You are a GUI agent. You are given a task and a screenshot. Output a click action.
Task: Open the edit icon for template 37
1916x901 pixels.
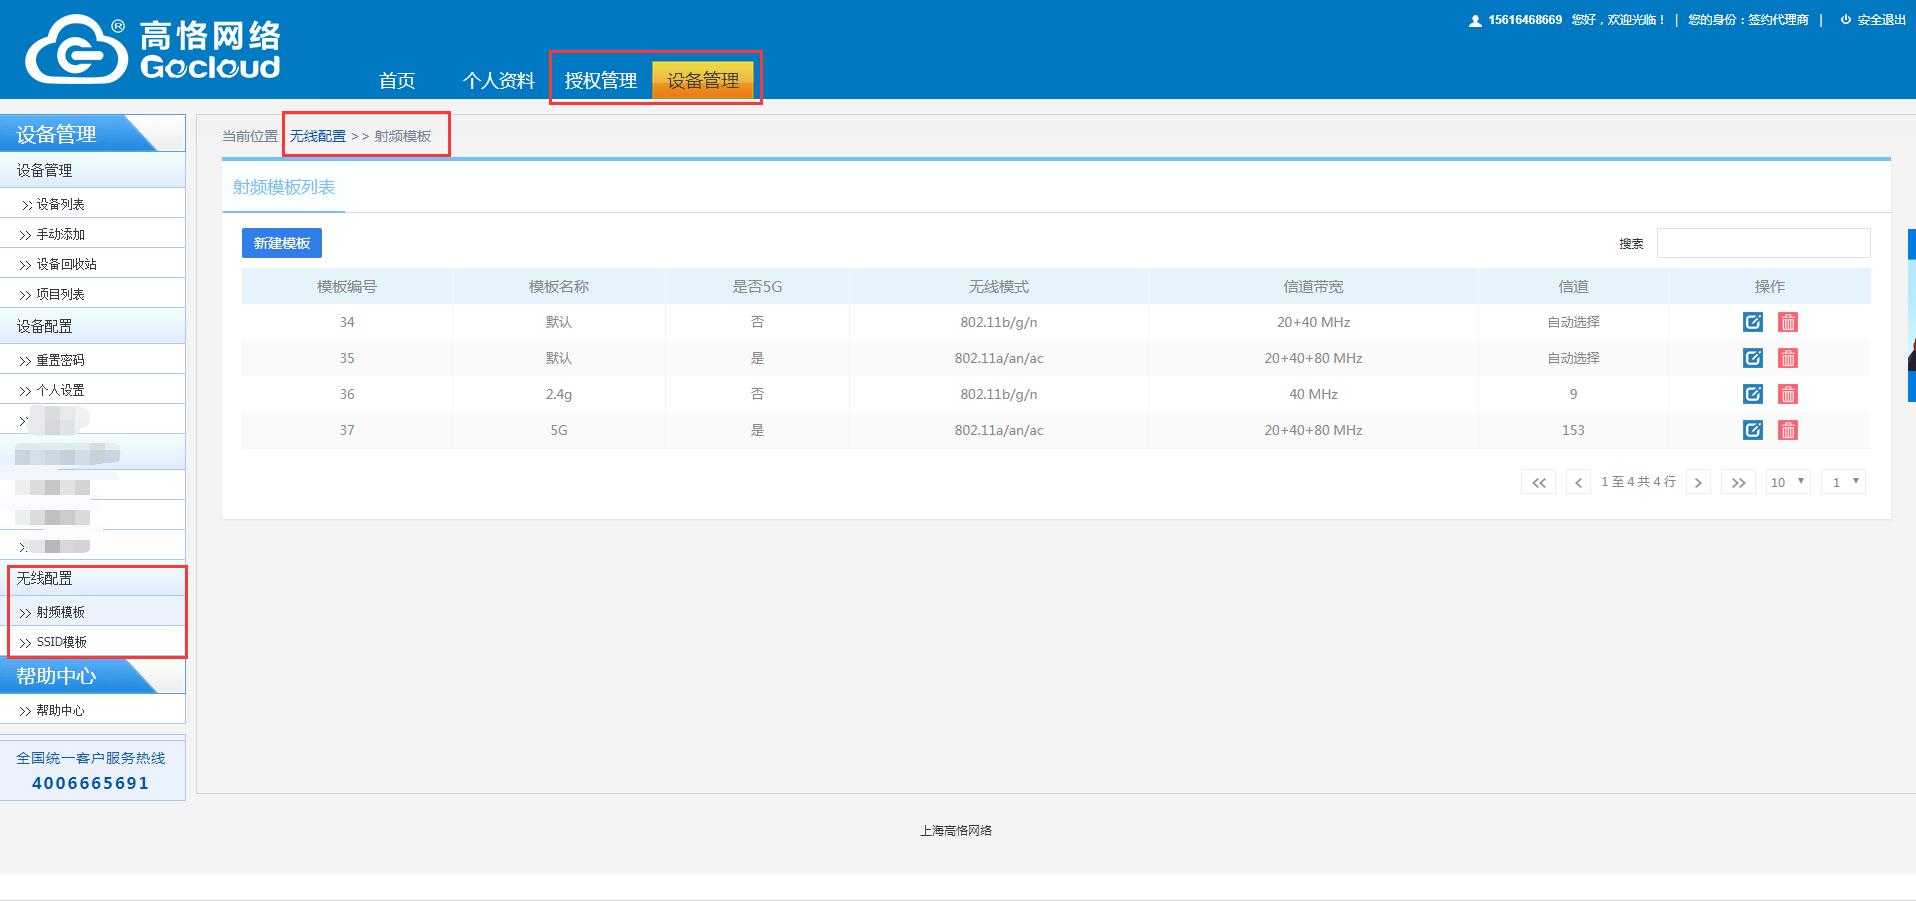pos(1752,430)
